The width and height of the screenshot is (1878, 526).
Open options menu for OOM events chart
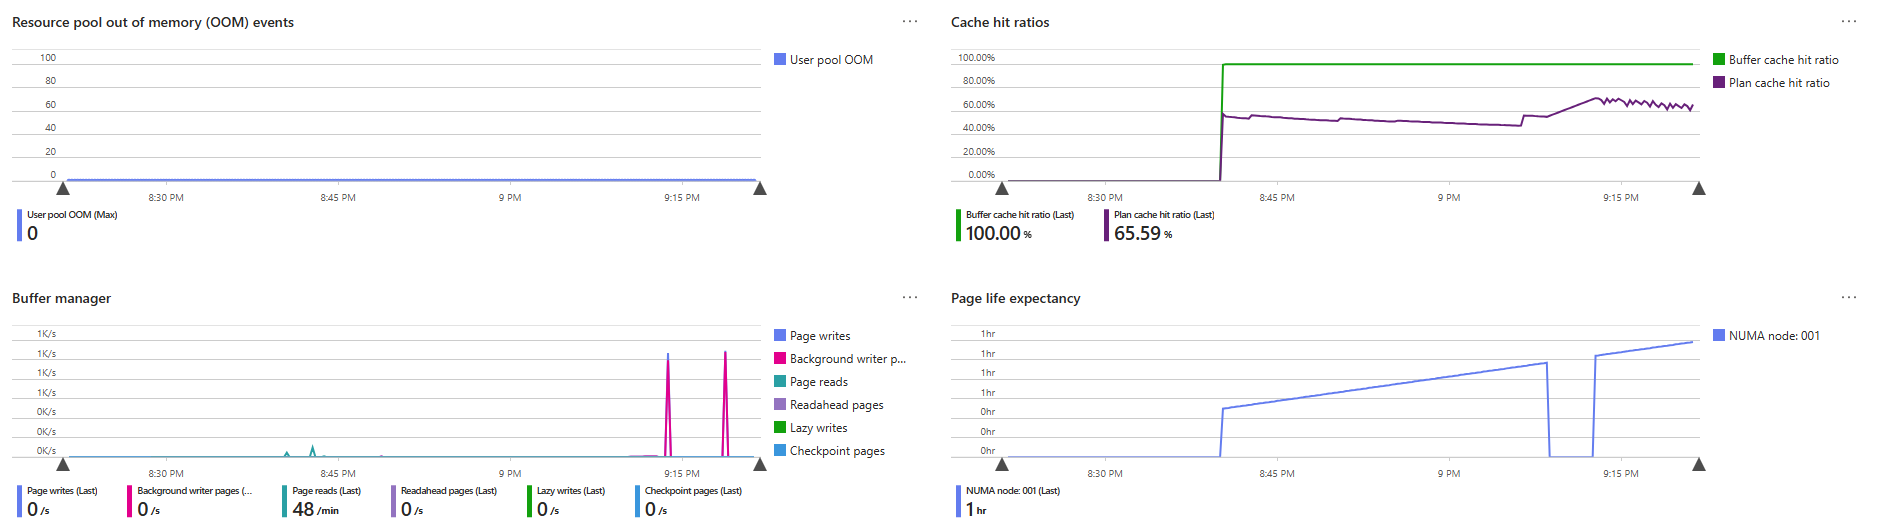click(909, 21)
